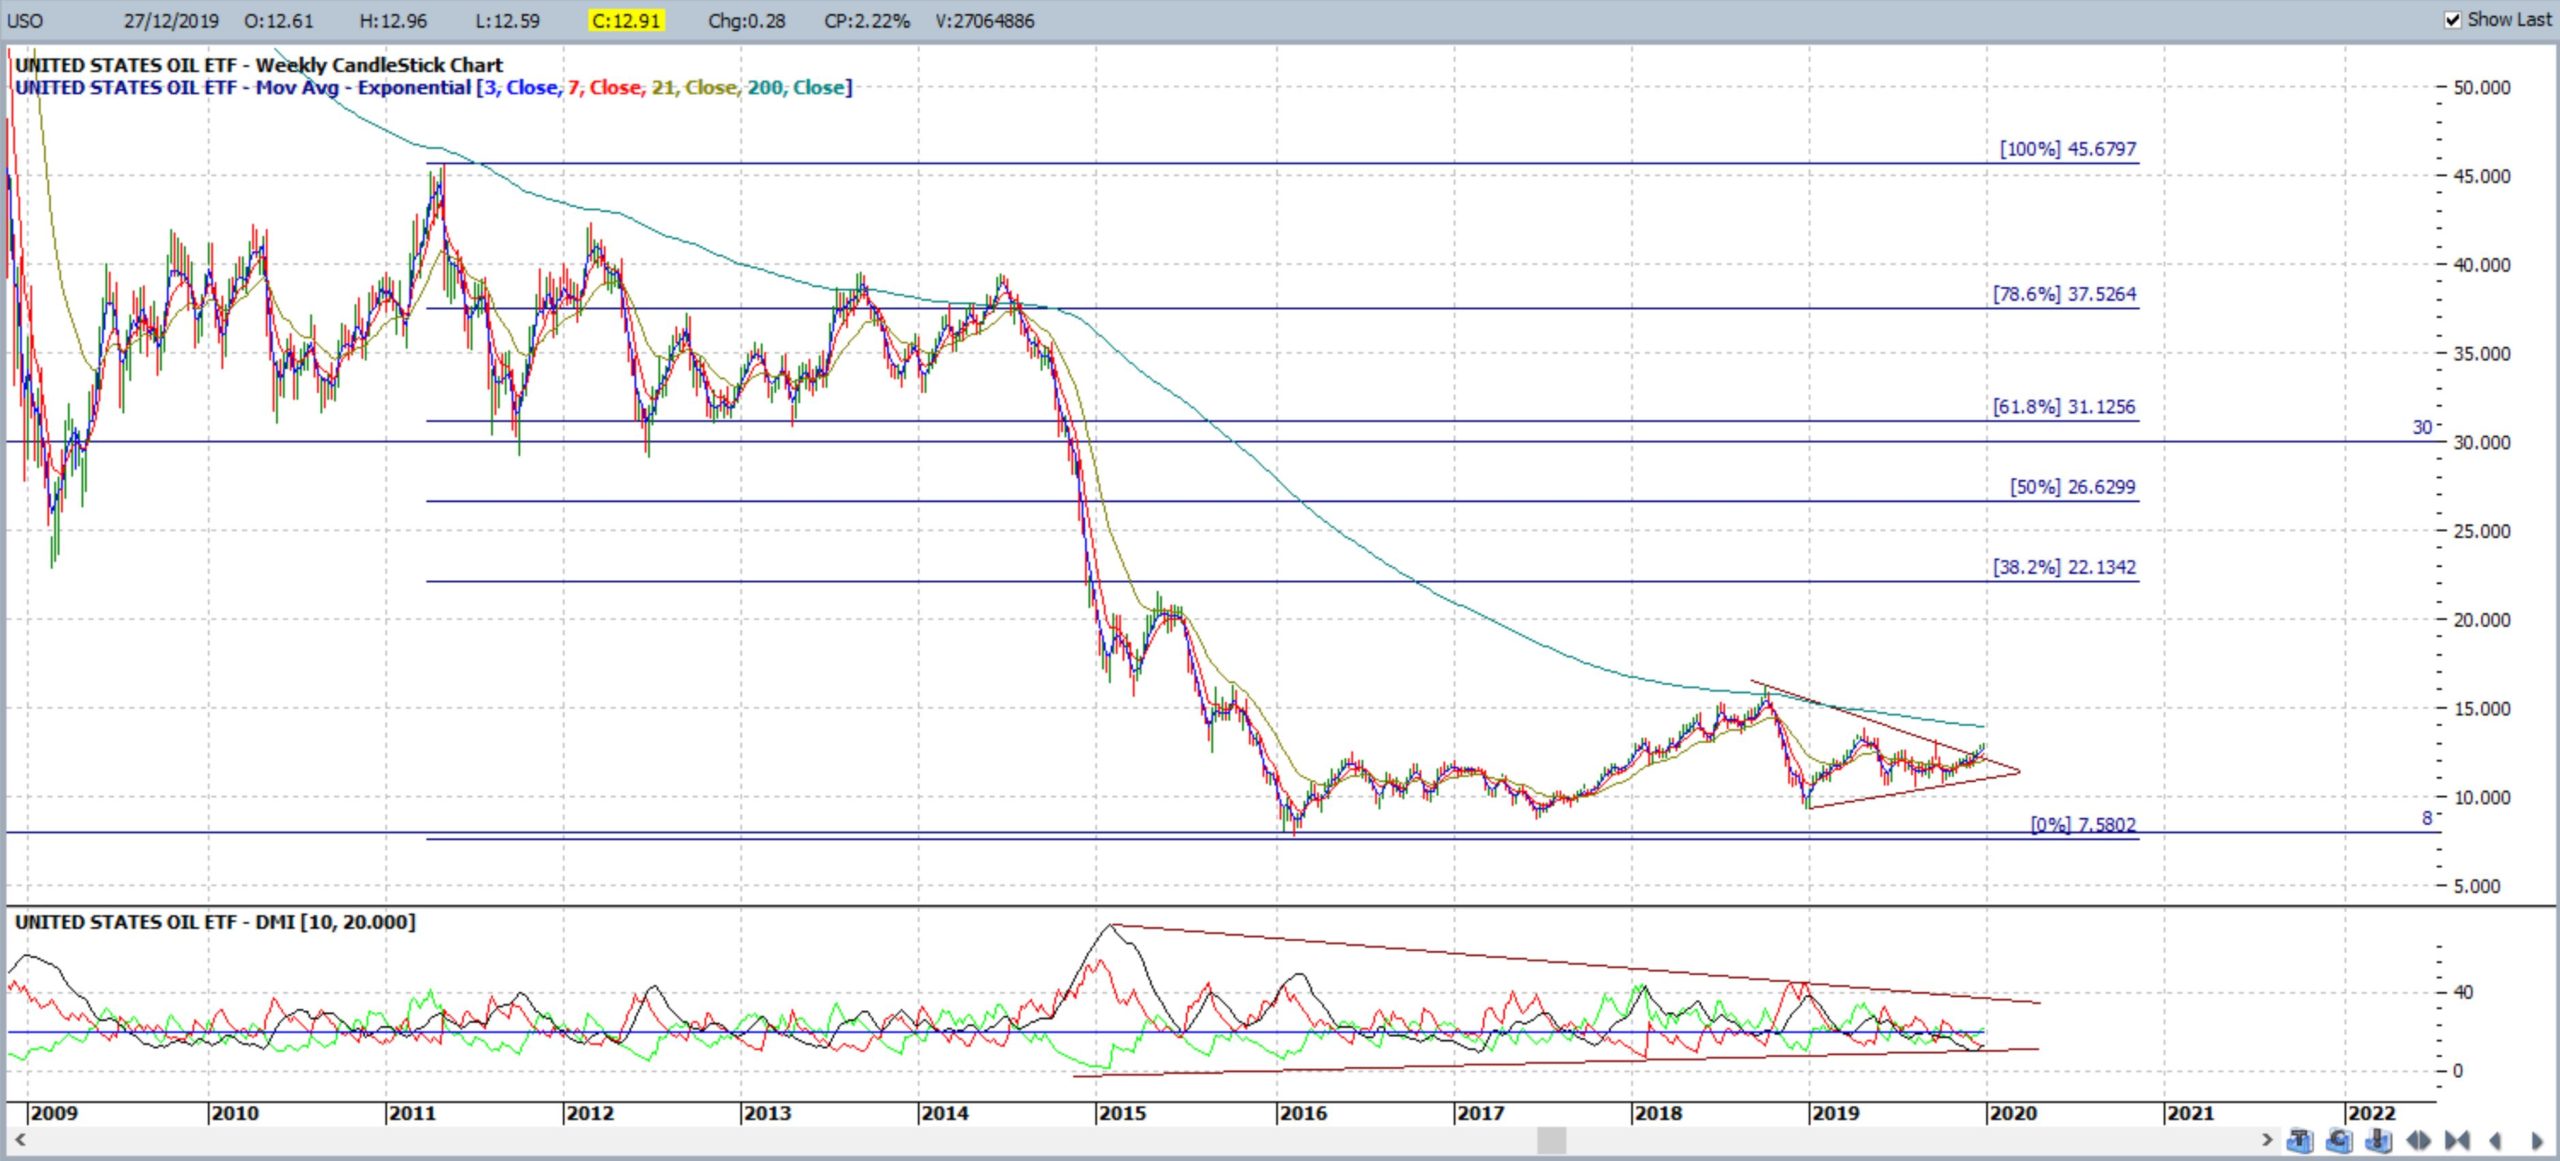This screenshot has width=2560, height=1161.
Task: Click the 2009 year label on time axis
Action: point(53,1113)
